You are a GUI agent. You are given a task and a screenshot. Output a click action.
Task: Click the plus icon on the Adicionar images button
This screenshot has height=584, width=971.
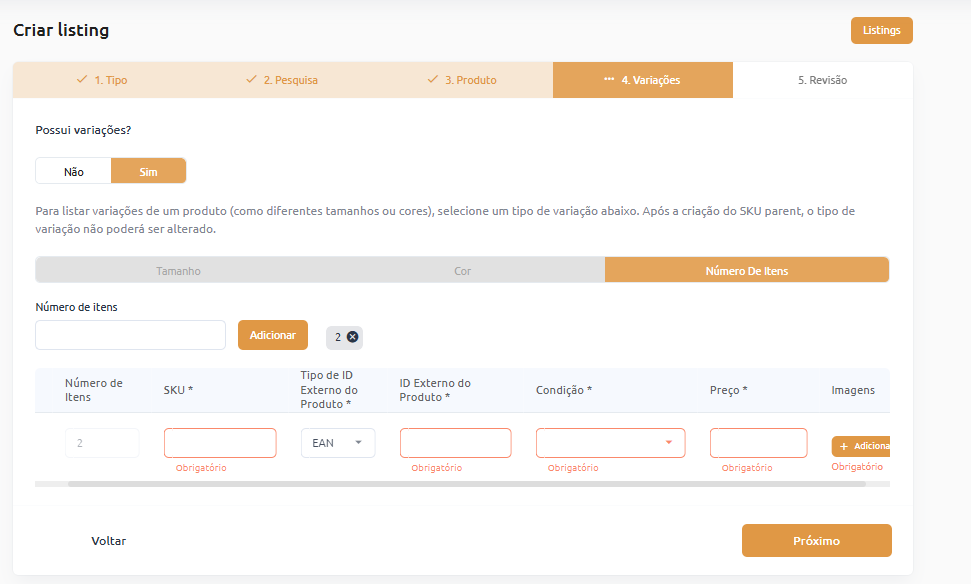point(844,446)
